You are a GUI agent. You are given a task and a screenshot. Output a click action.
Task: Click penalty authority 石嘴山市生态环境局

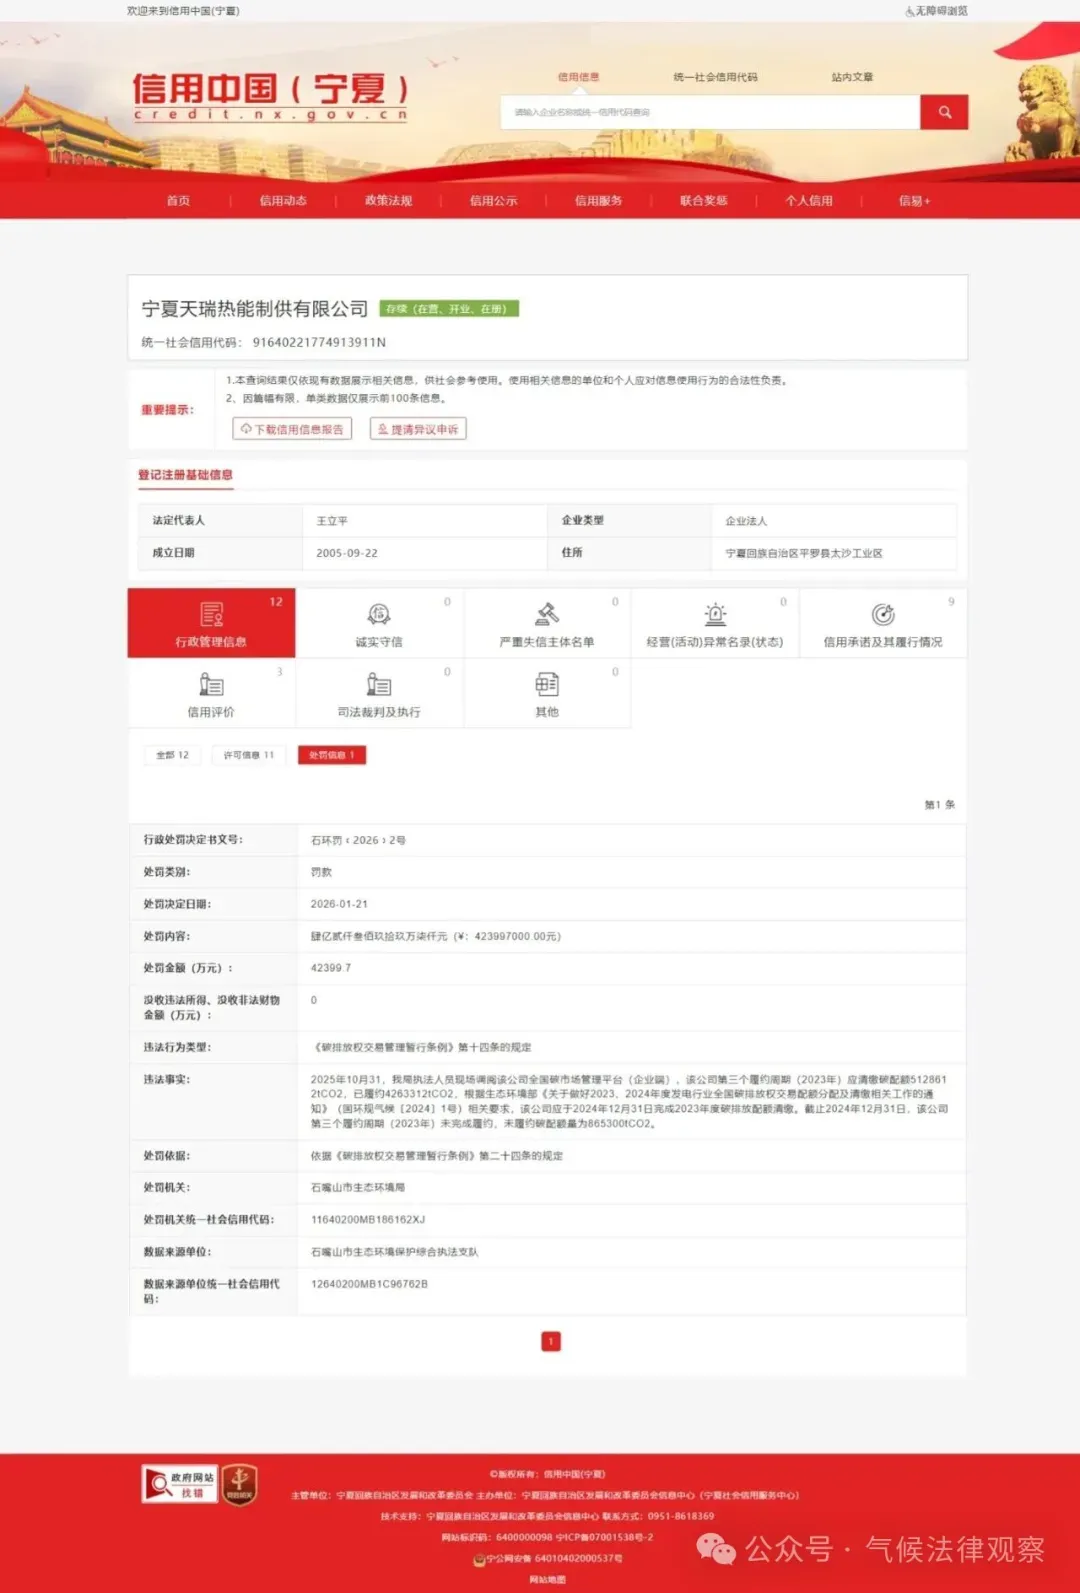358,1188
